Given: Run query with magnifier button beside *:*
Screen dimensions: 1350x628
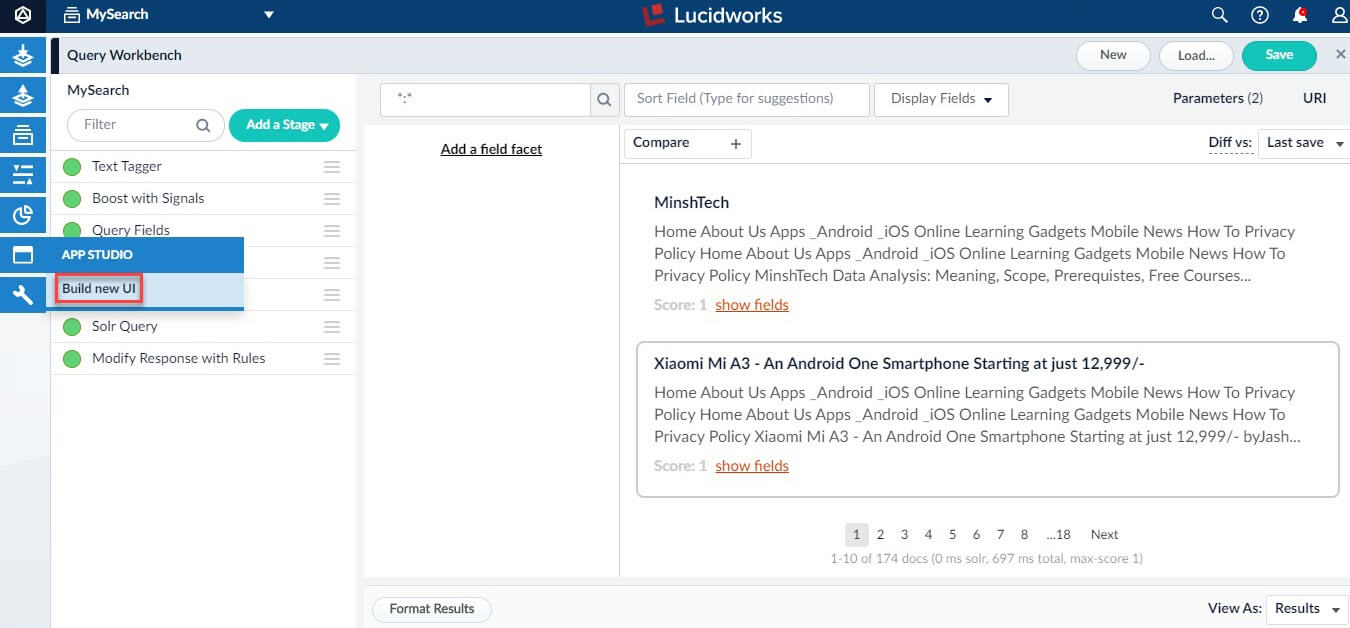Looking at the screenshot, I should point(604,99).
